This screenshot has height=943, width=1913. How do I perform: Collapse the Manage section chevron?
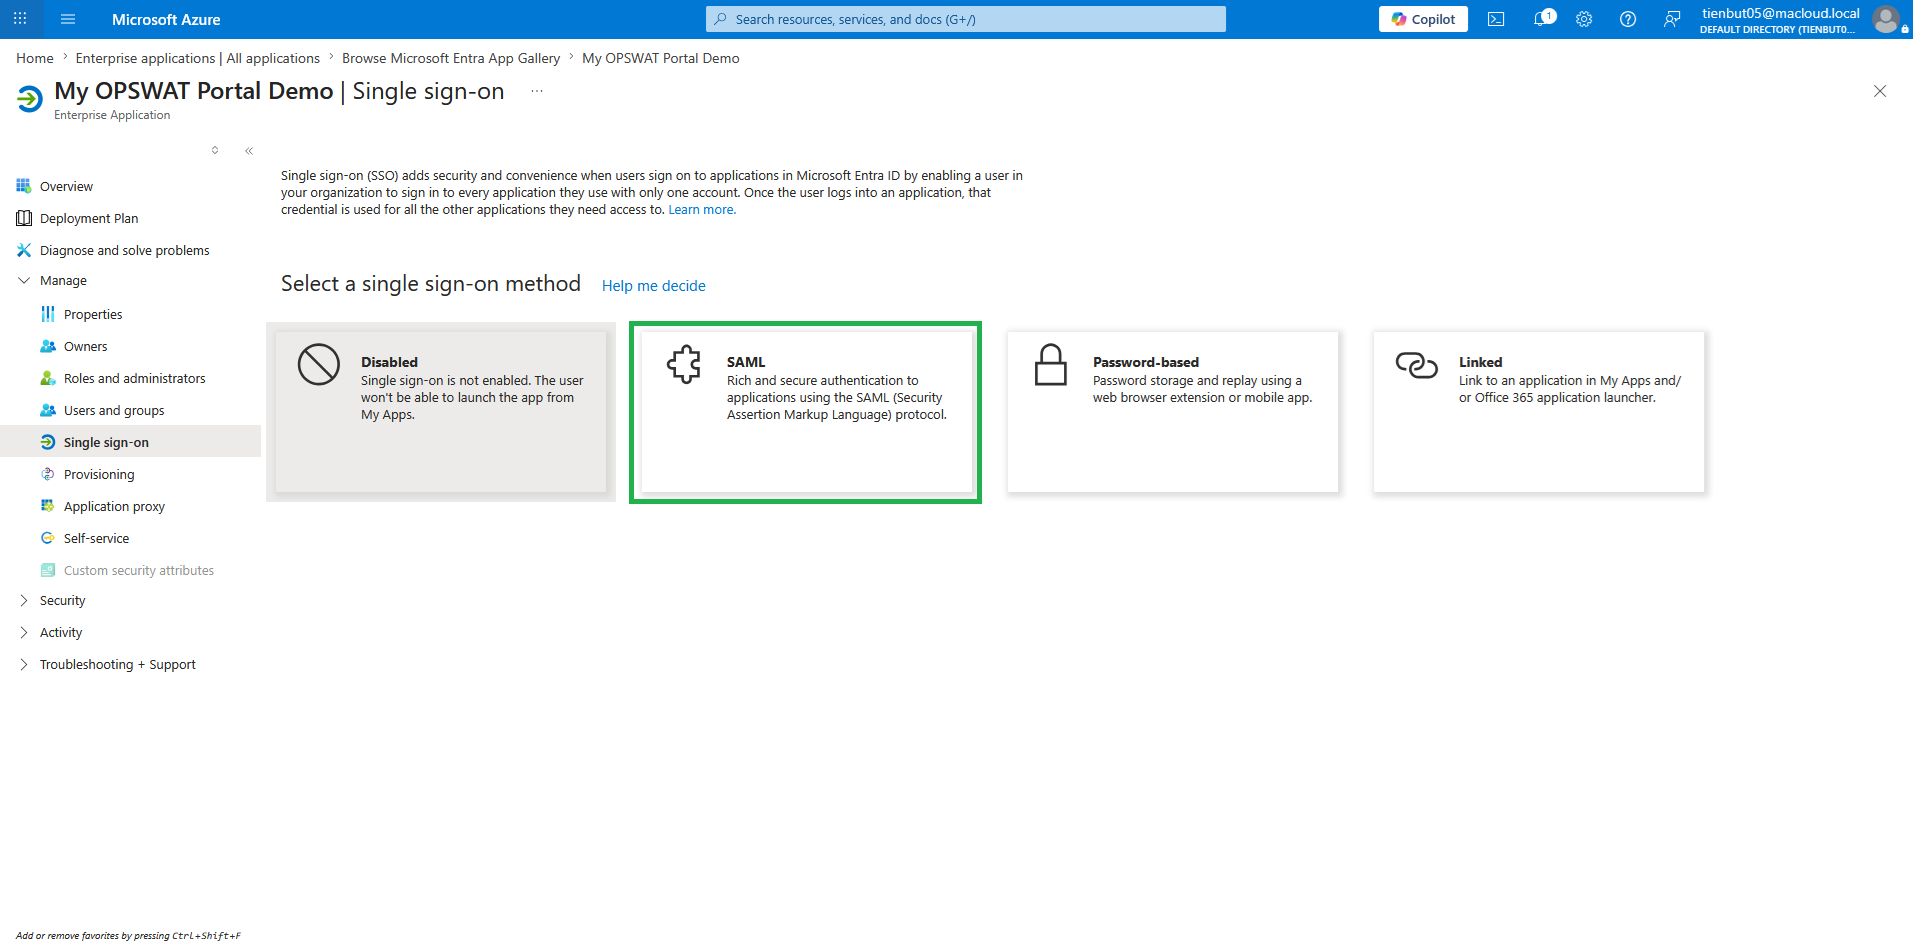point(24,281)
